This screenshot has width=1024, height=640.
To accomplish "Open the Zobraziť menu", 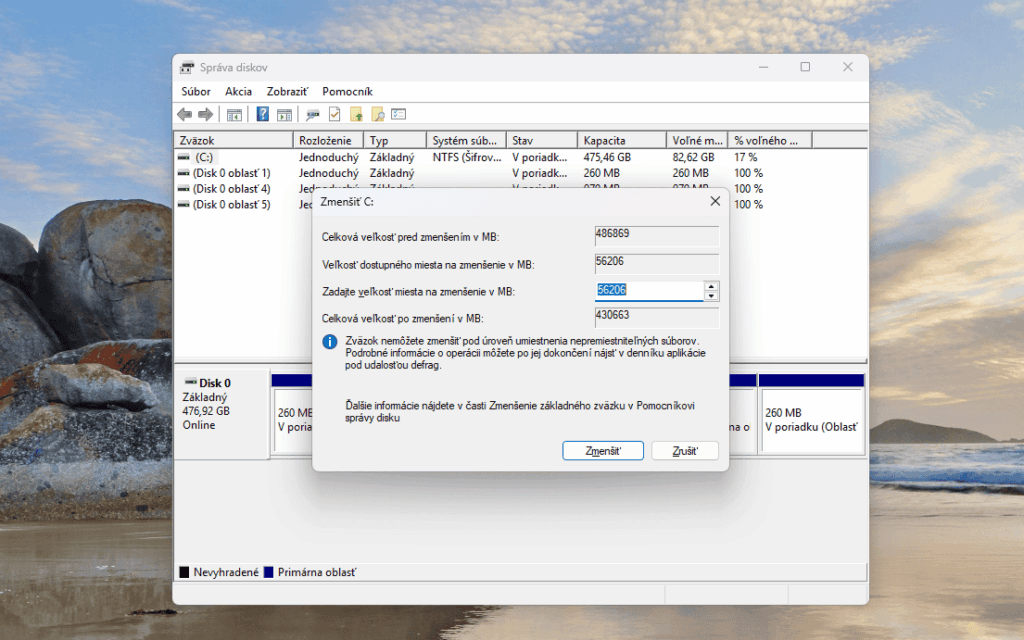I will [x=287, y=91].
